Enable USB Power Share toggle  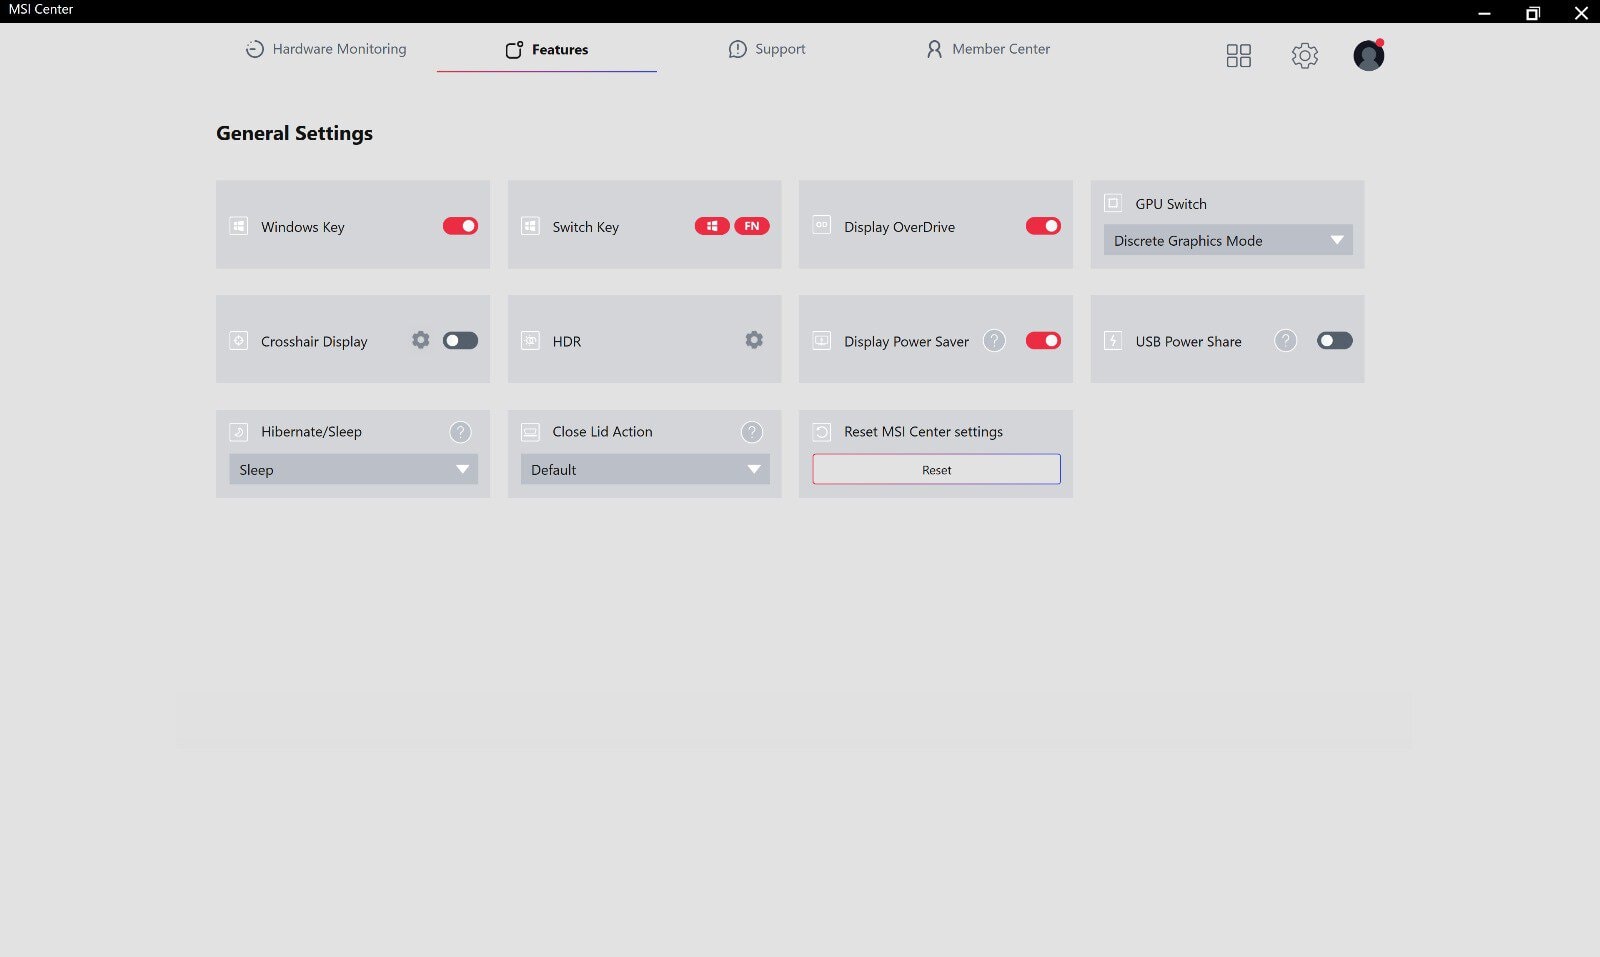1334,340
